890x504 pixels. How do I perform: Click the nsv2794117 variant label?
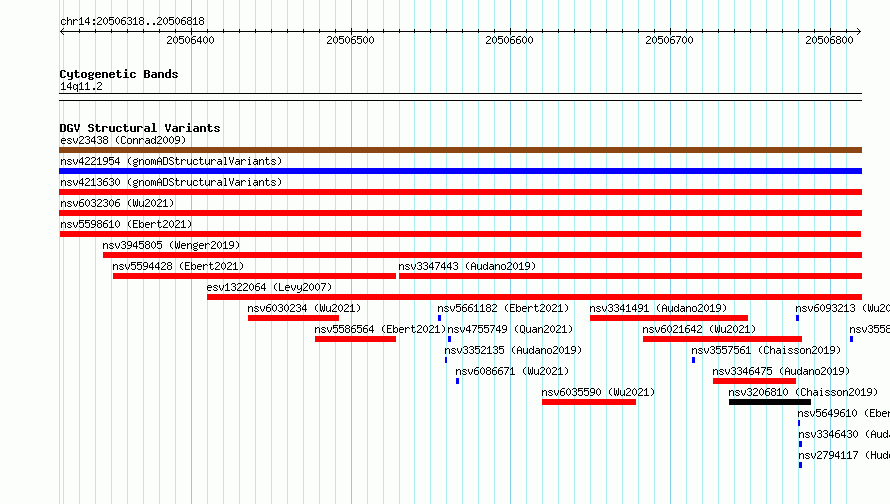pos(843,455)
